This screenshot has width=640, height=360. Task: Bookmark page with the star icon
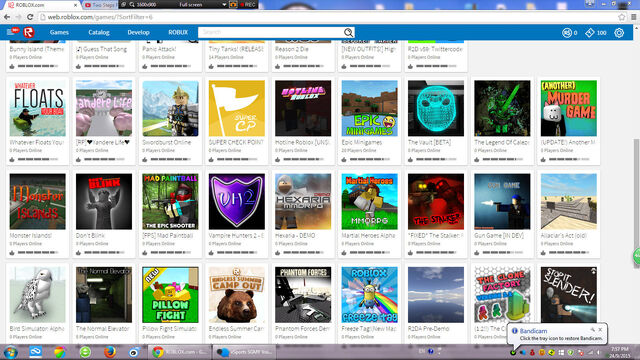click(622, 17)
